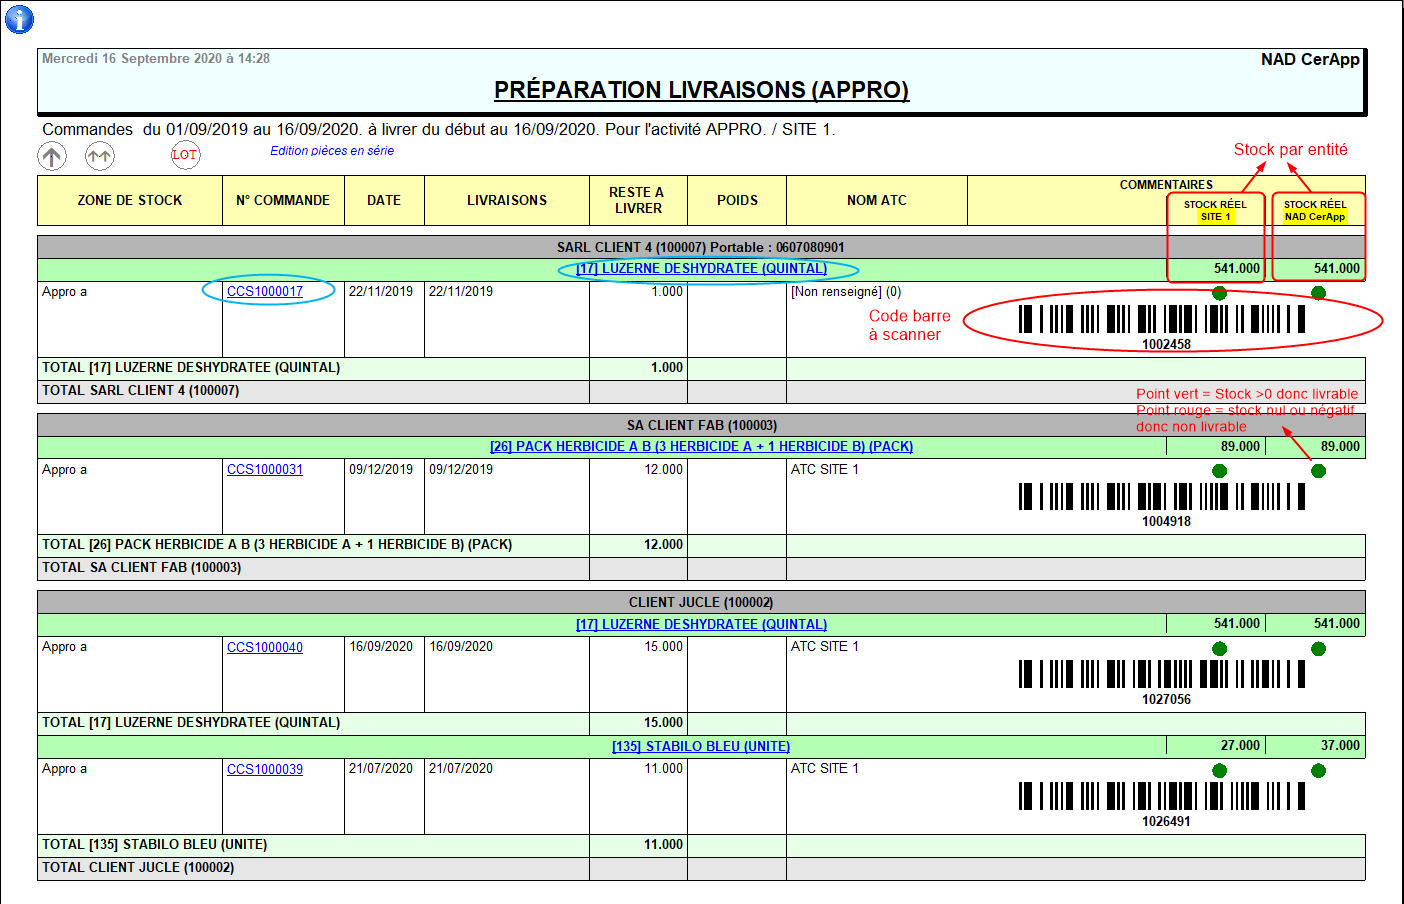Click the RESTE A LIVRER column header

(x=638, y=201)
